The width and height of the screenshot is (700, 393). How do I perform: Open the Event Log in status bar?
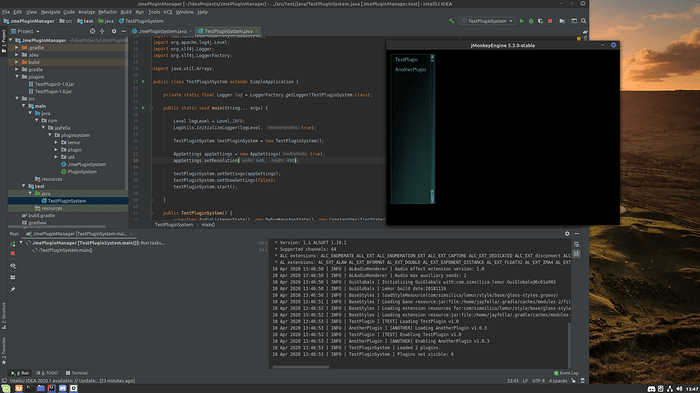click(x=566, y=373)
